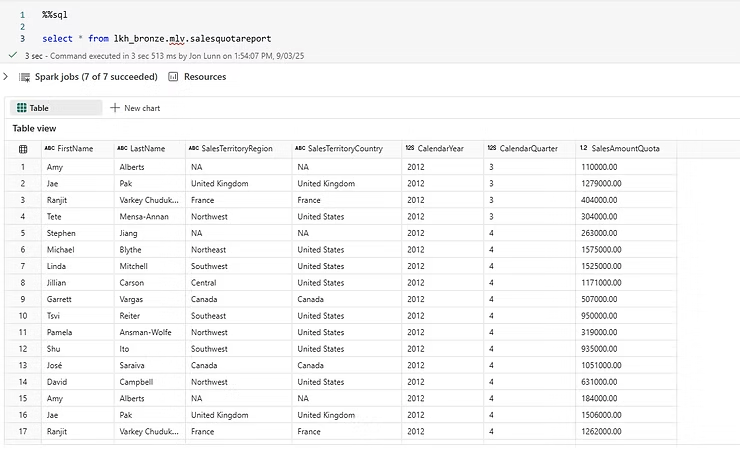Click the plus icon for New chart
Screen dimensions: 740x452
coord(115,108)
